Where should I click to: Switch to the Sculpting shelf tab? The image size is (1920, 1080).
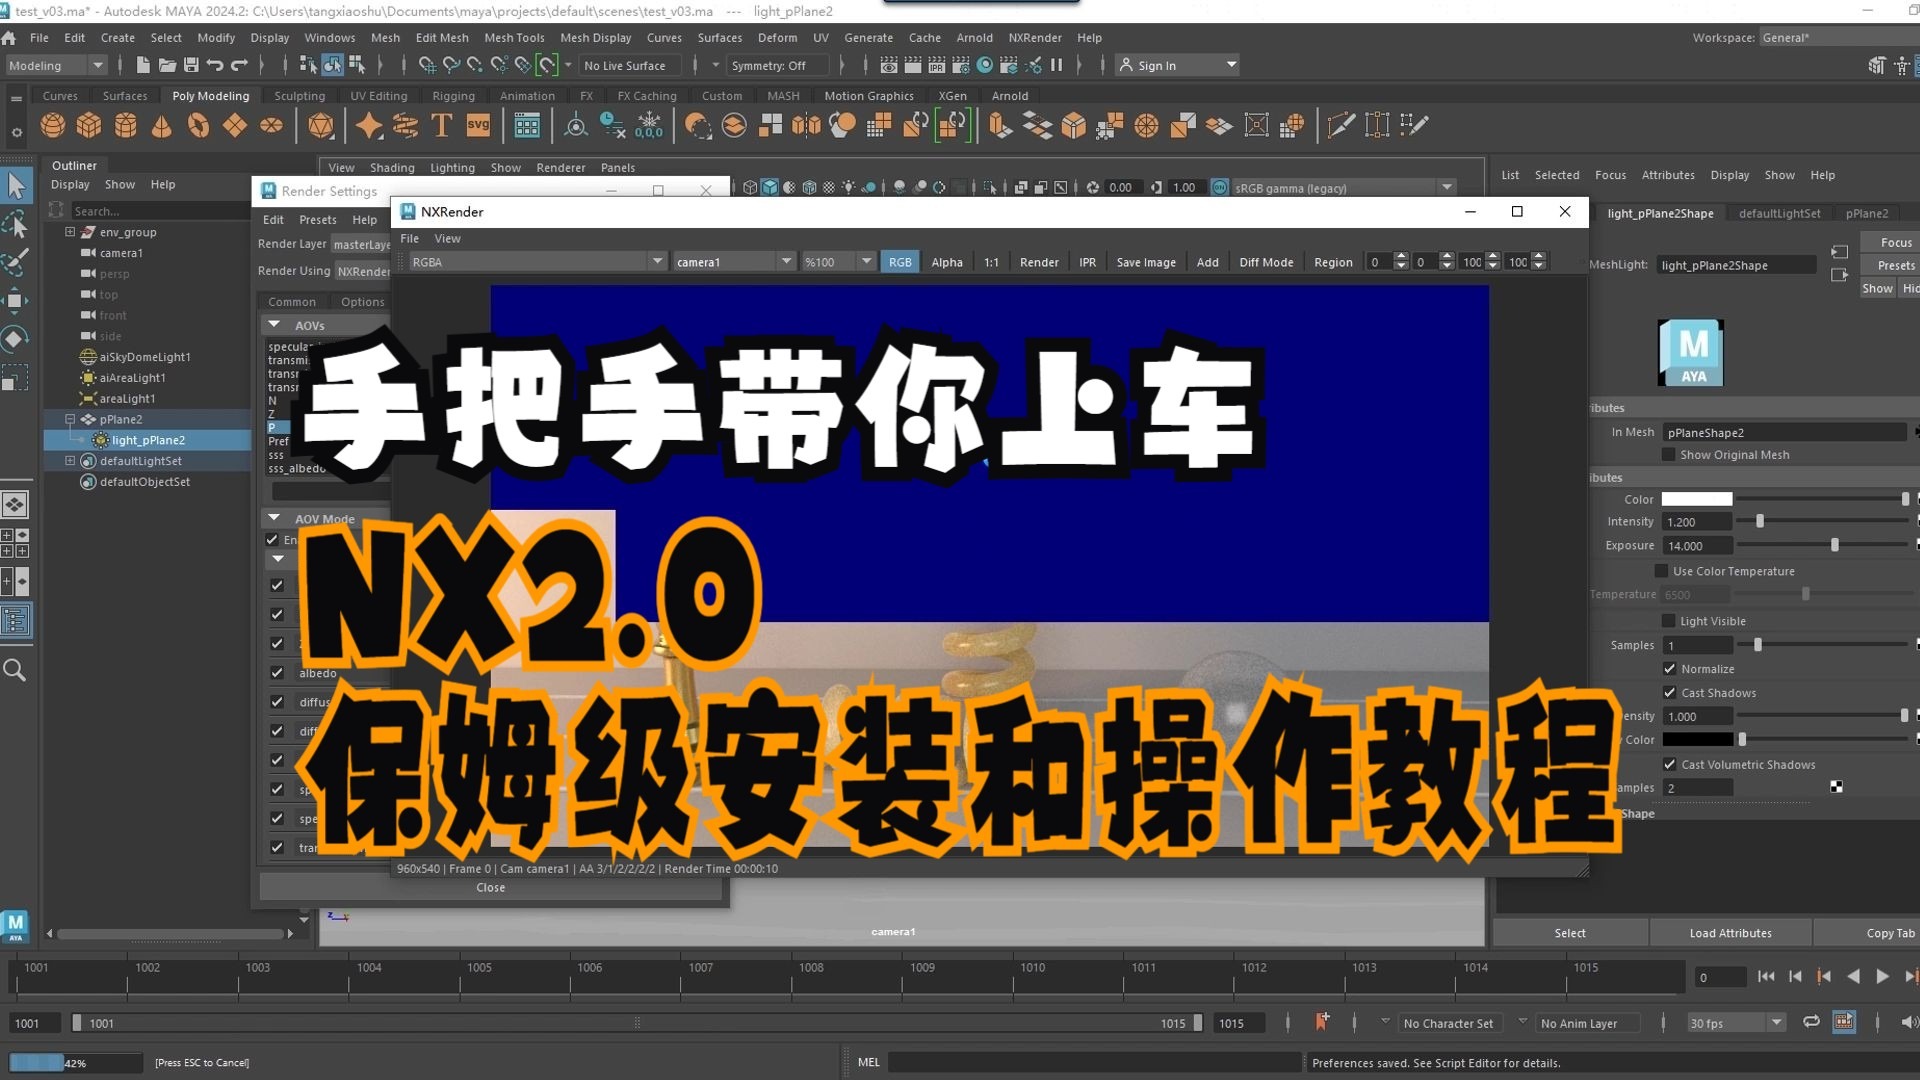tap(299, 95)
